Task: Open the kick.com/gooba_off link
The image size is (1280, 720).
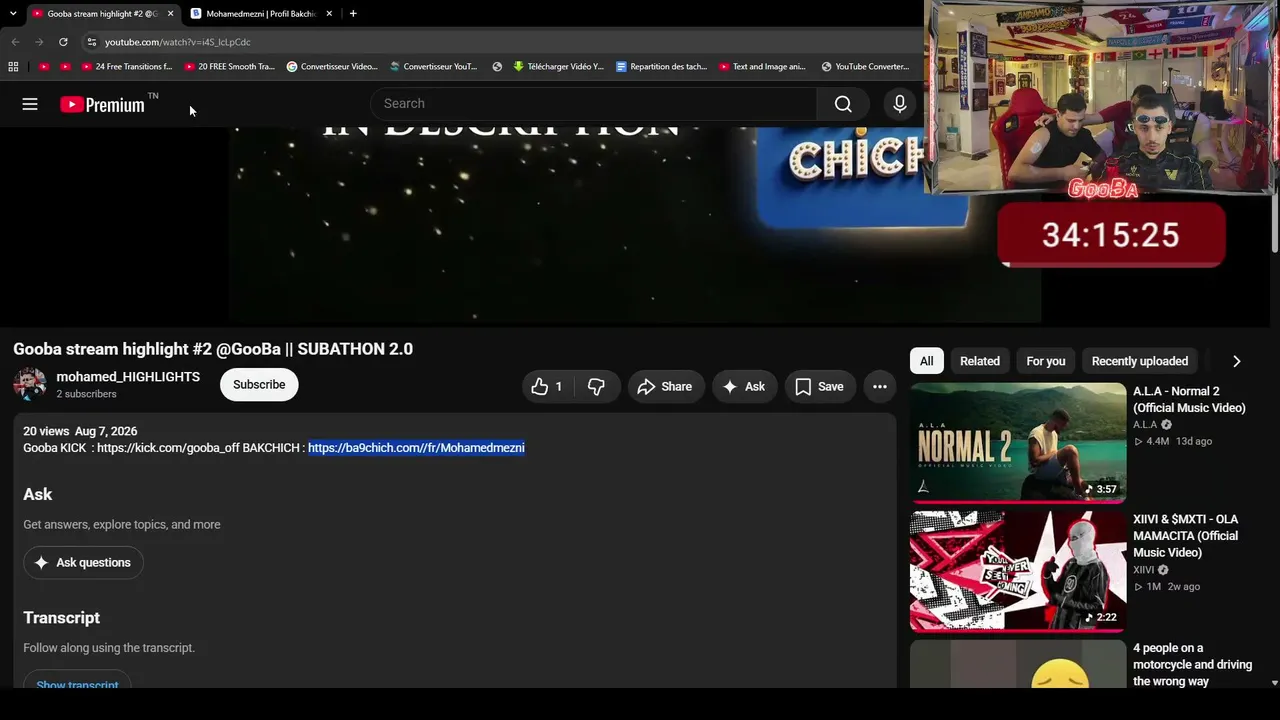Action: click(168, 448)
